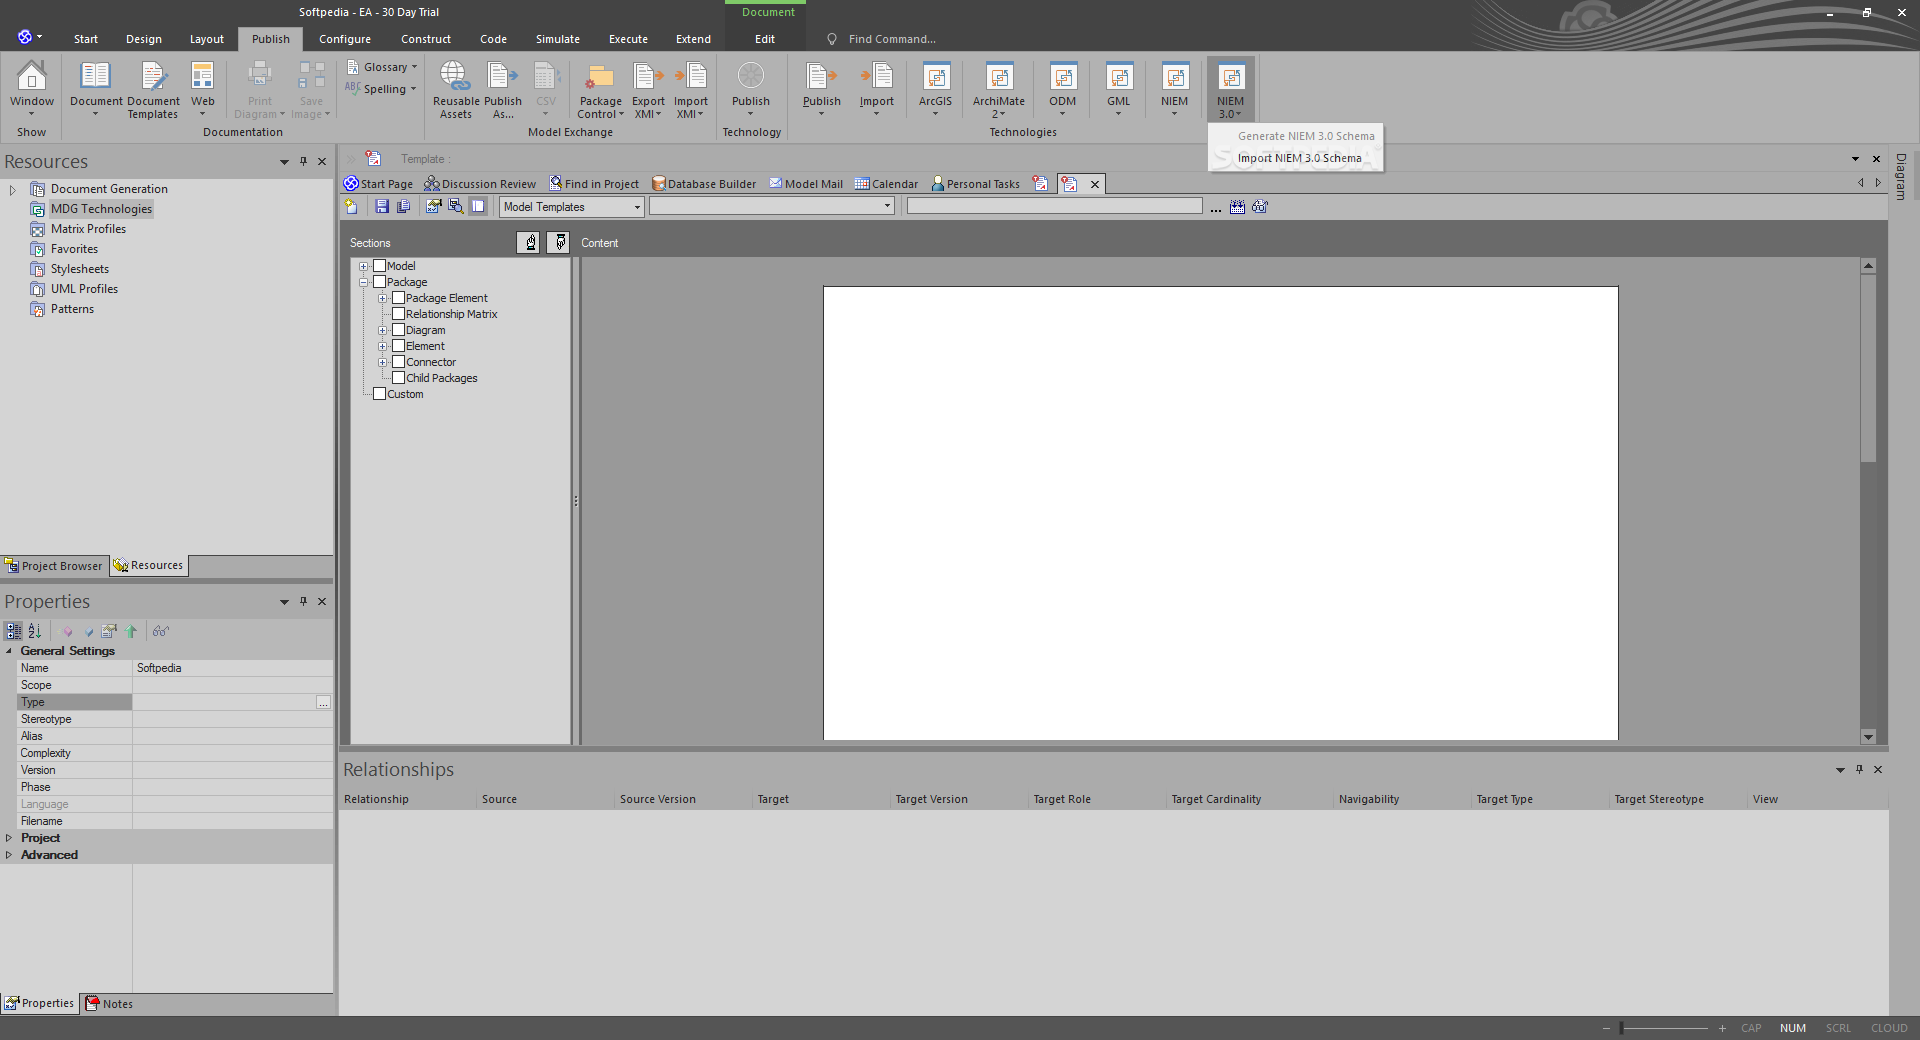Open the Model Templates dropdown
Screen dimensions: 1920x1040
tap(572, 207)
